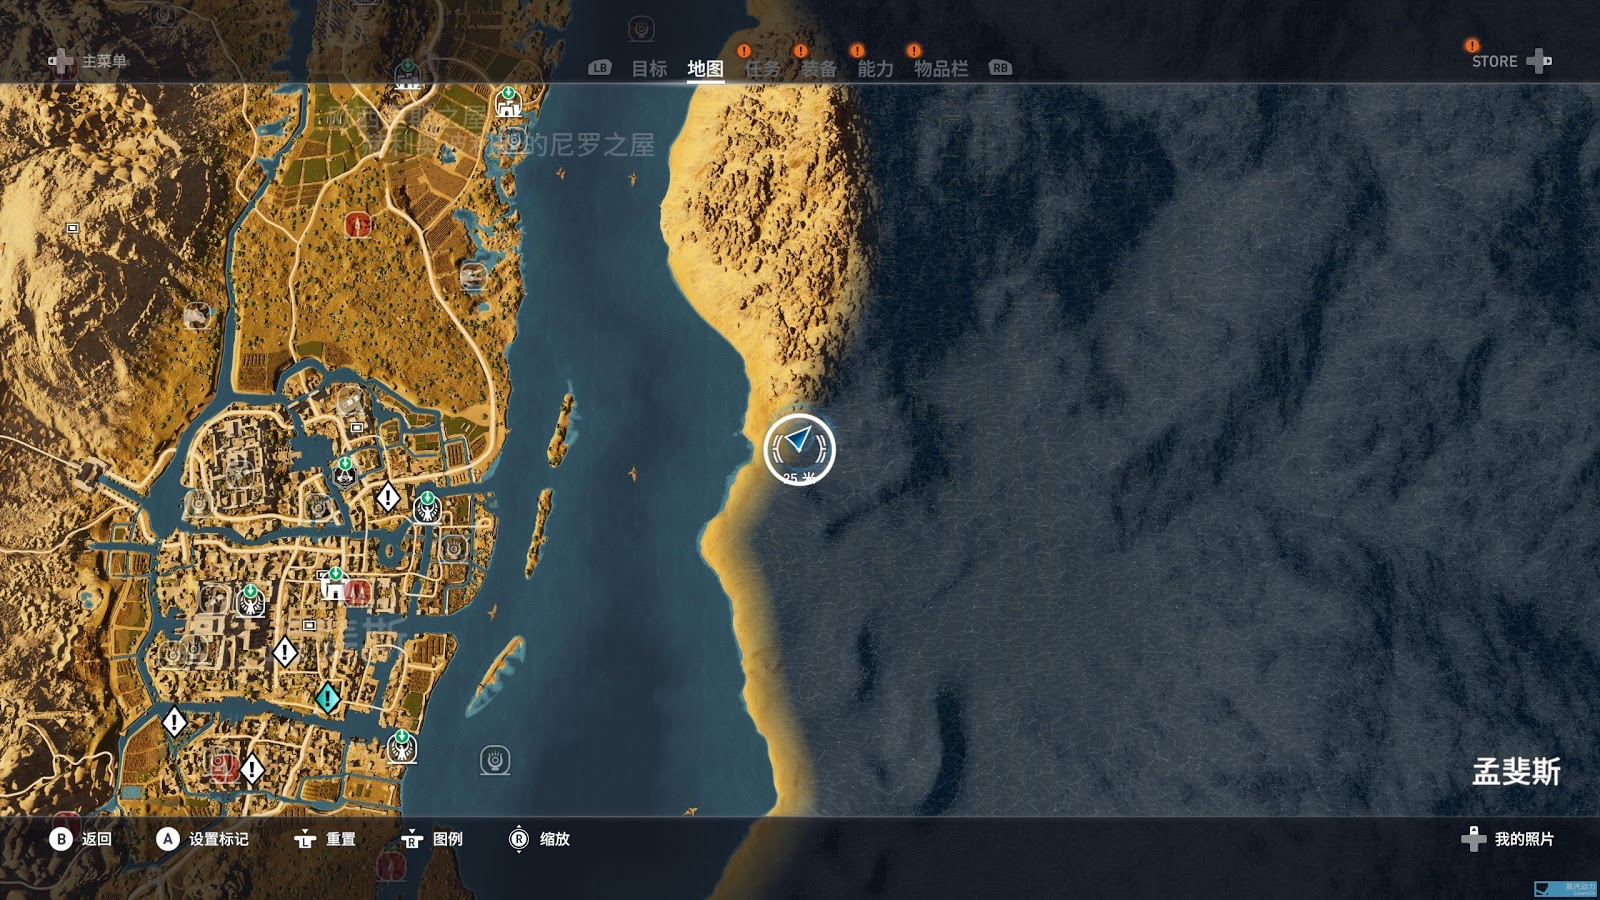This screenshot has height=900, width=1600.
Task: Select the red icon in the northern farmland
Action: point(358,225)
